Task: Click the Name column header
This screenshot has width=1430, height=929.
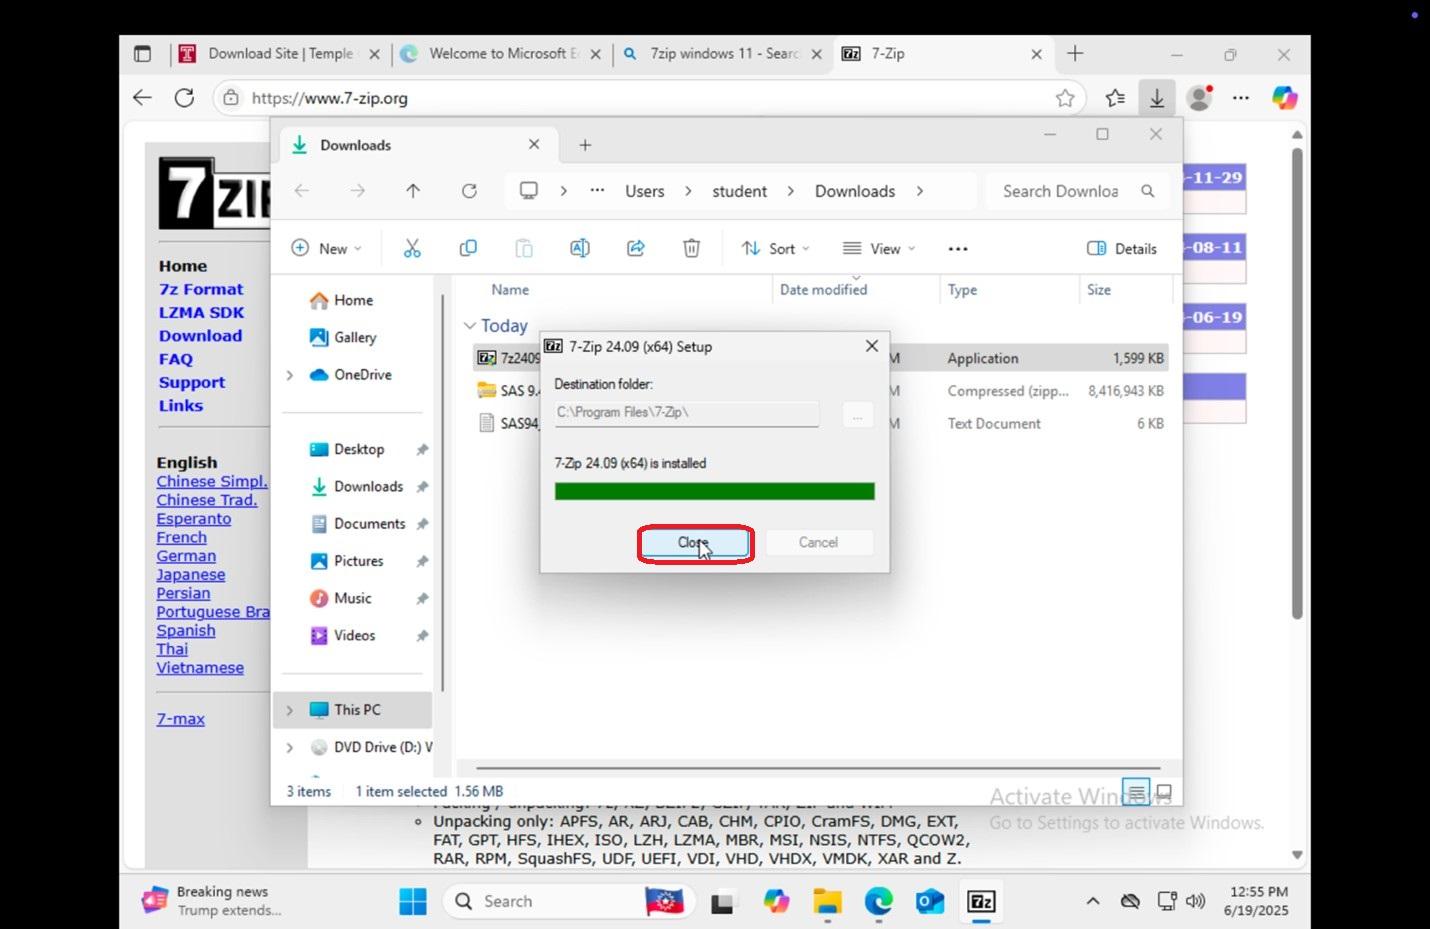Action: pyautogui.click(x=510, y=290)
